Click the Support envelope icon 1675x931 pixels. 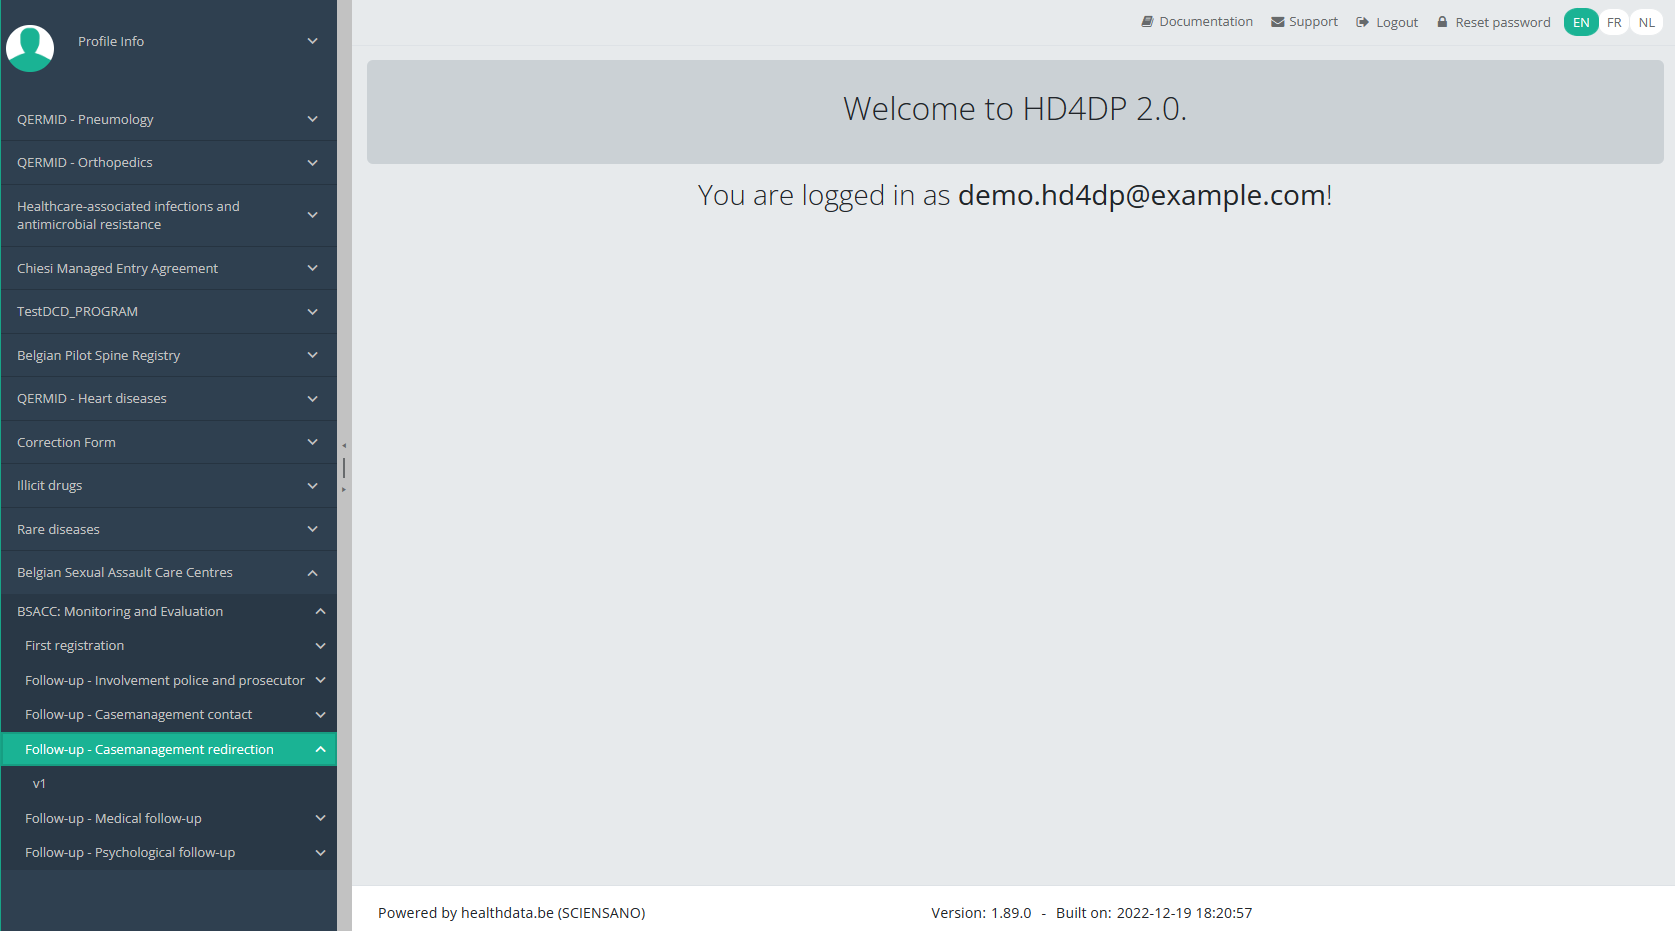click(1277, 22)
